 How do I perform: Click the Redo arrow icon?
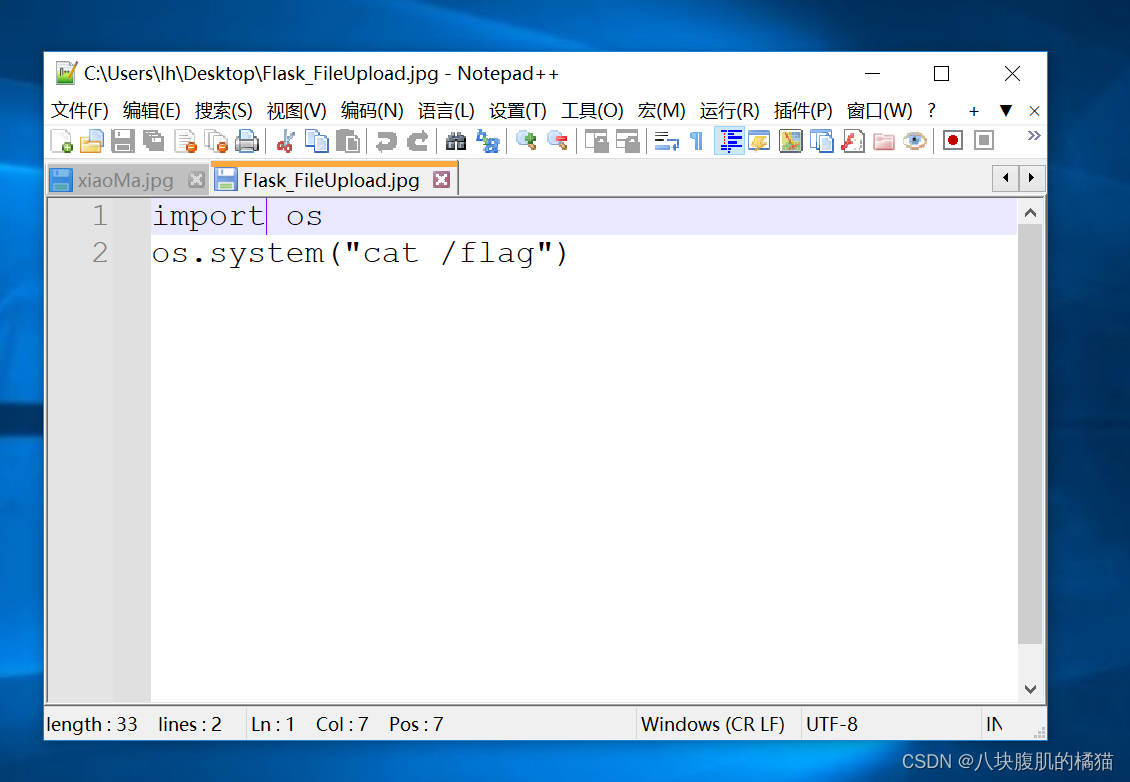[x=417, y=141]
